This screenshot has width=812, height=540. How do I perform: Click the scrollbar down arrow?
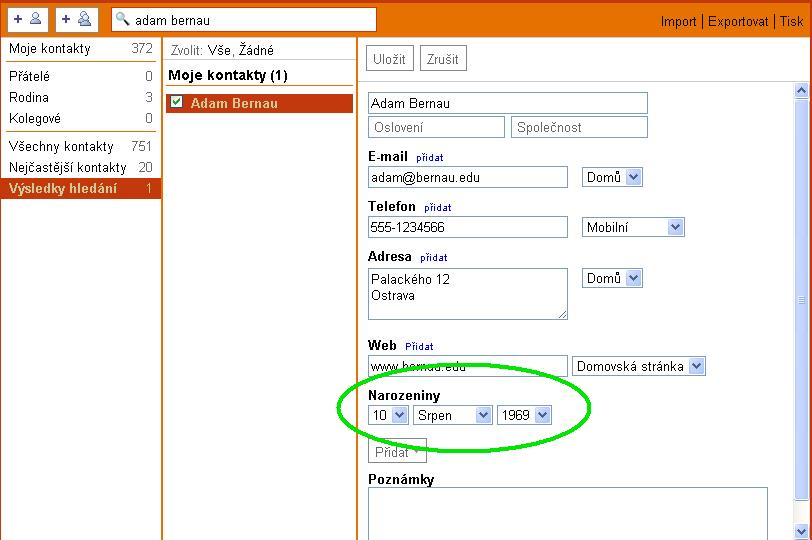801,531
